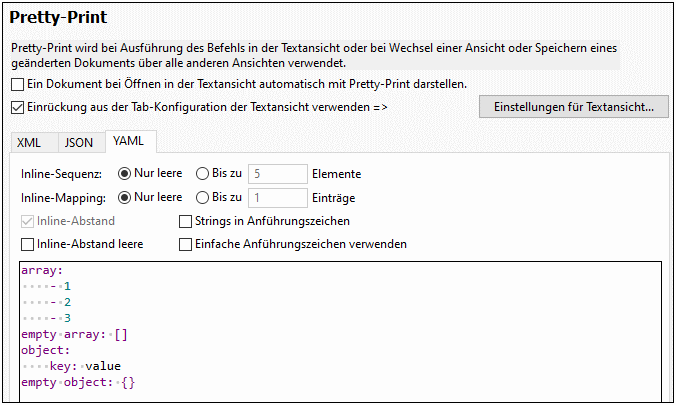This screenshot has width=676, height=405.
Task: Select Nur leere for Inline-Mapping
Action: (x=125, y=197)
